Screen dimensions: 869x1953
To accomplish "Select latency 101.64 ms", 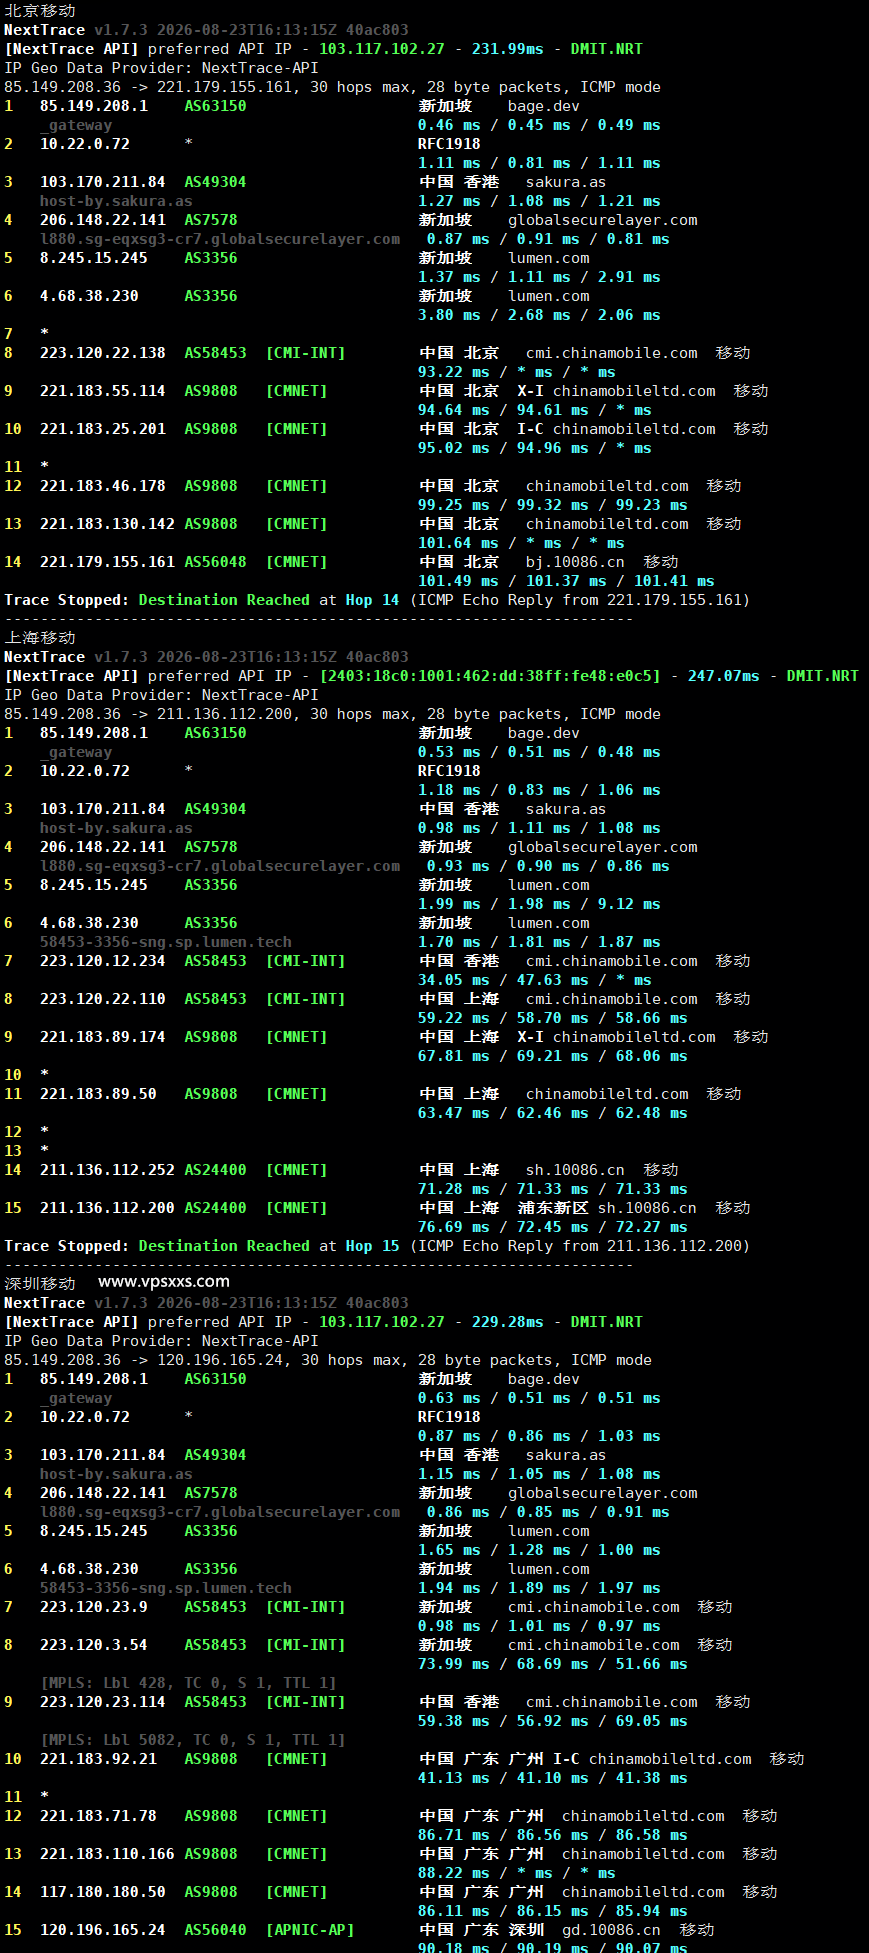I will (x=458, y=543).
